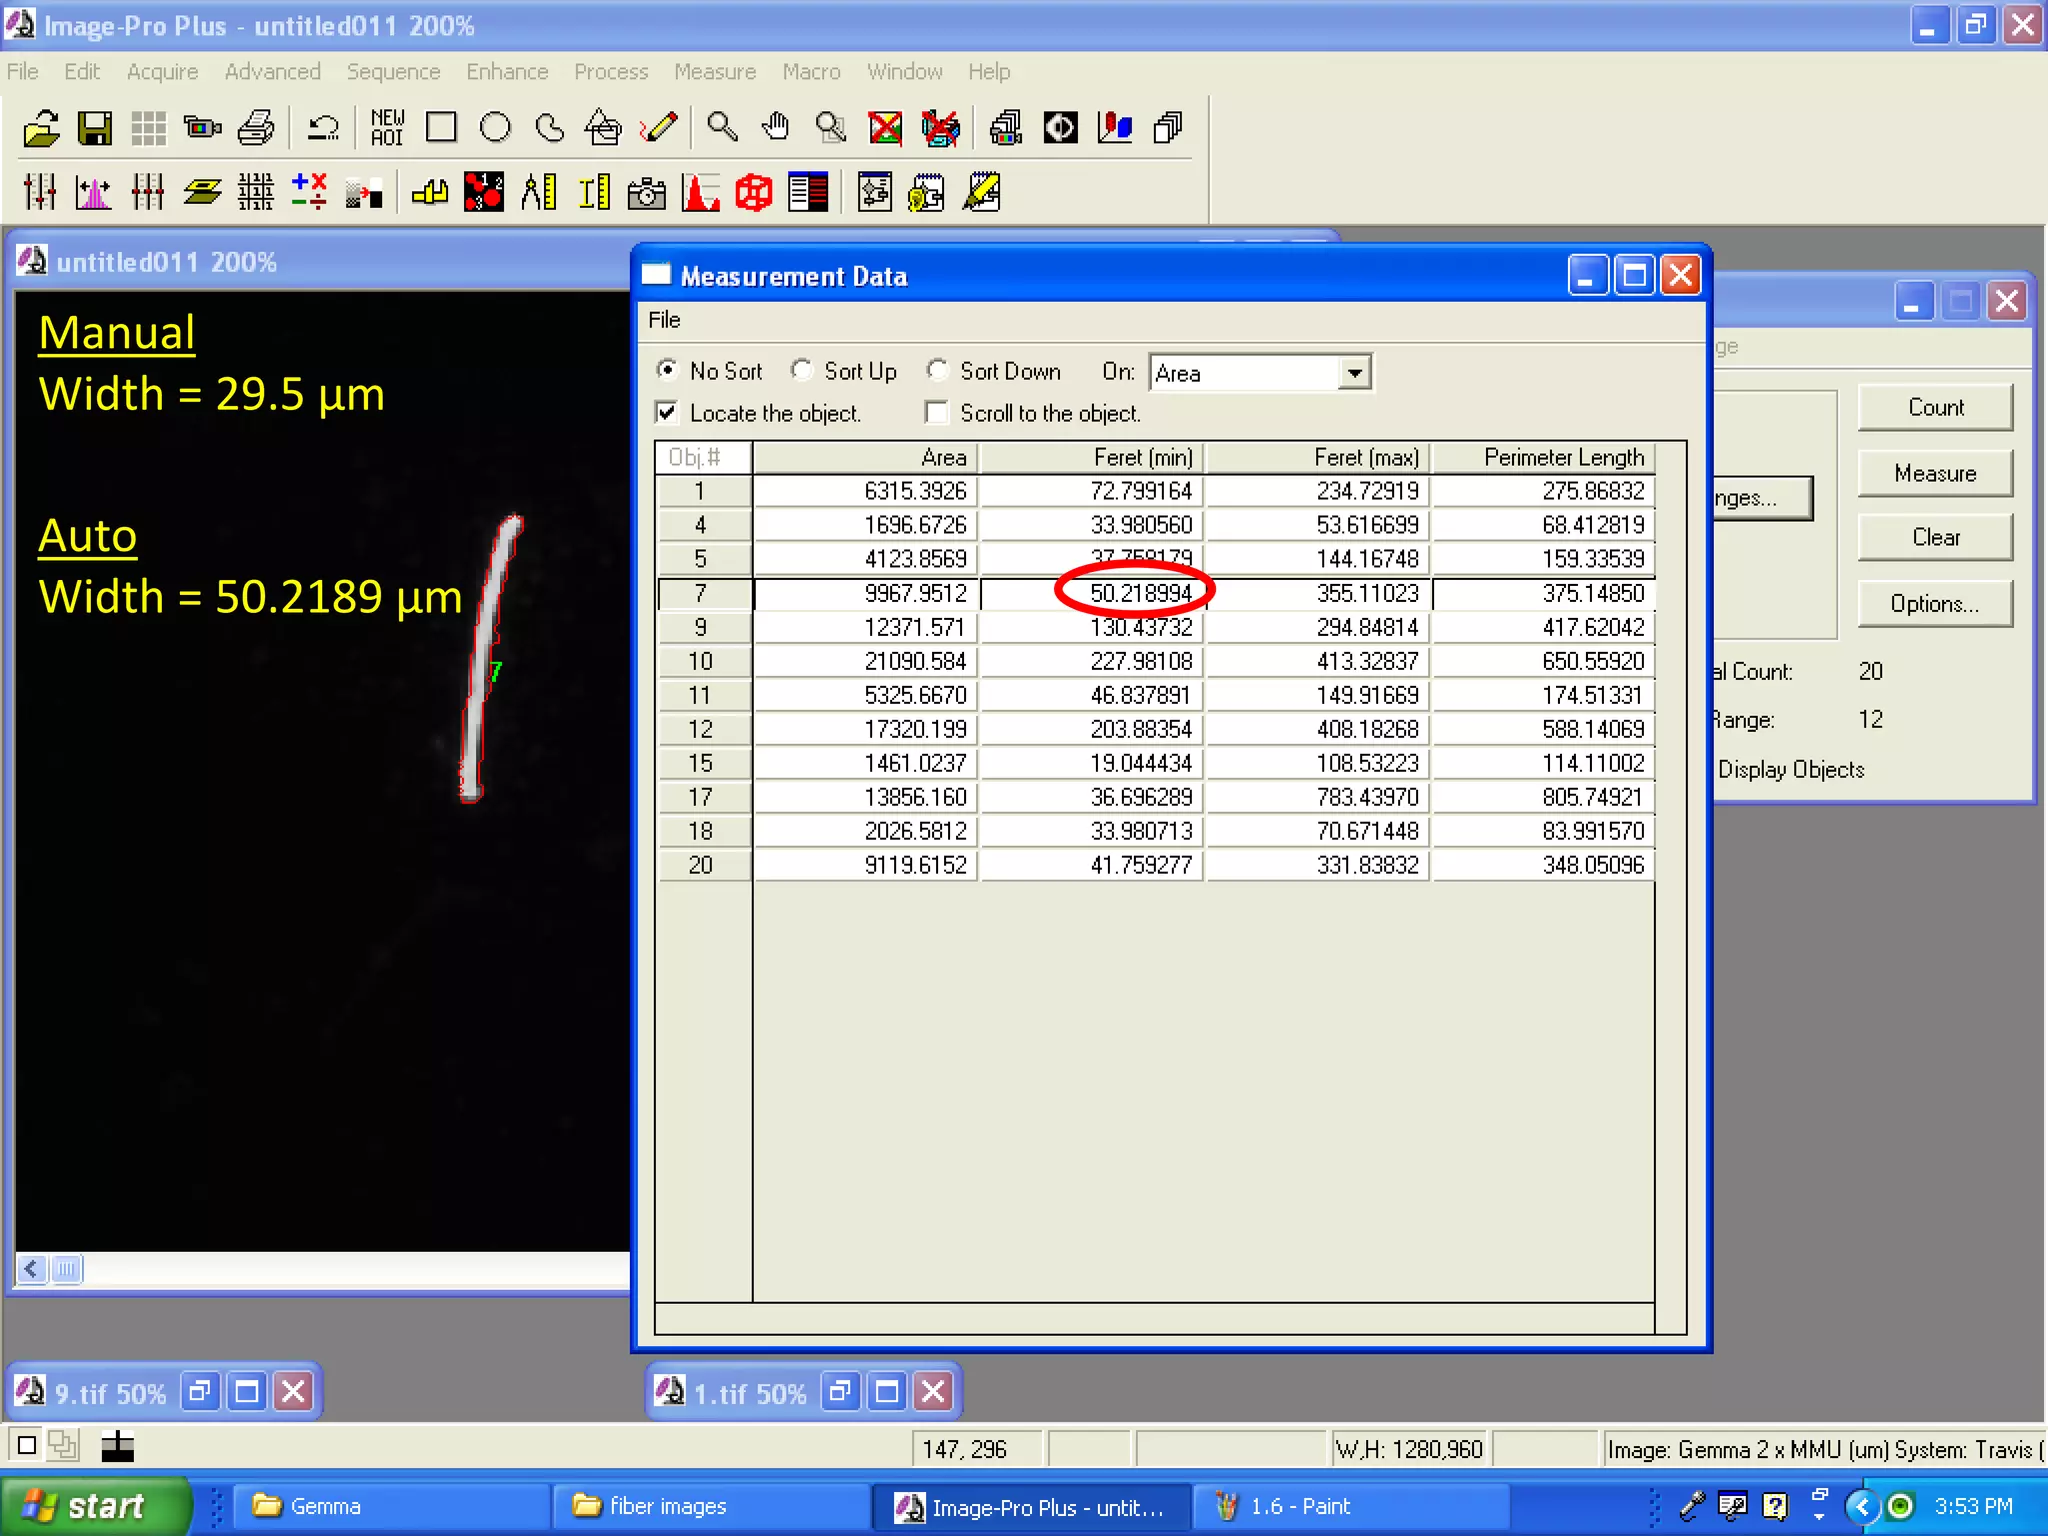Click the layered planes color channel icon
This screenshot has width=2048, height=1536.
point(202,192)
